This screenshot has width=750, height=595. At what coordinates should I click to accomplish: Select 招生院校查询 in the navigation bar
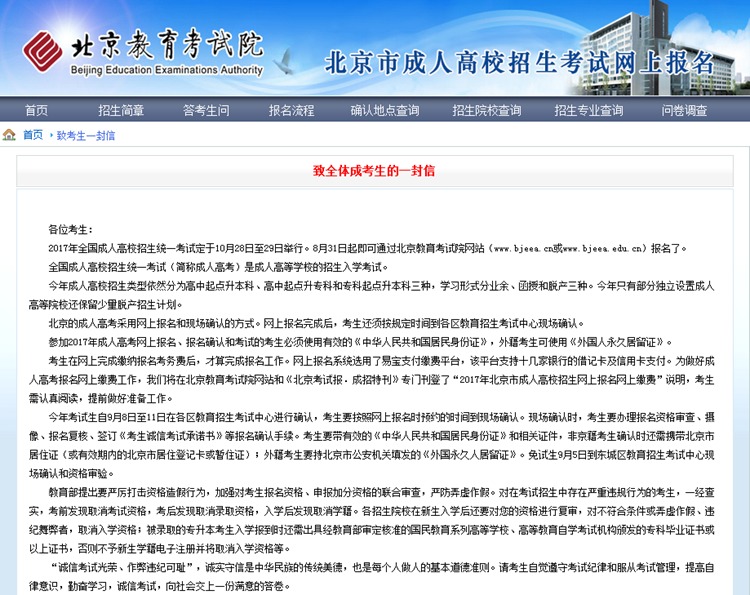[x=489, y=110]
